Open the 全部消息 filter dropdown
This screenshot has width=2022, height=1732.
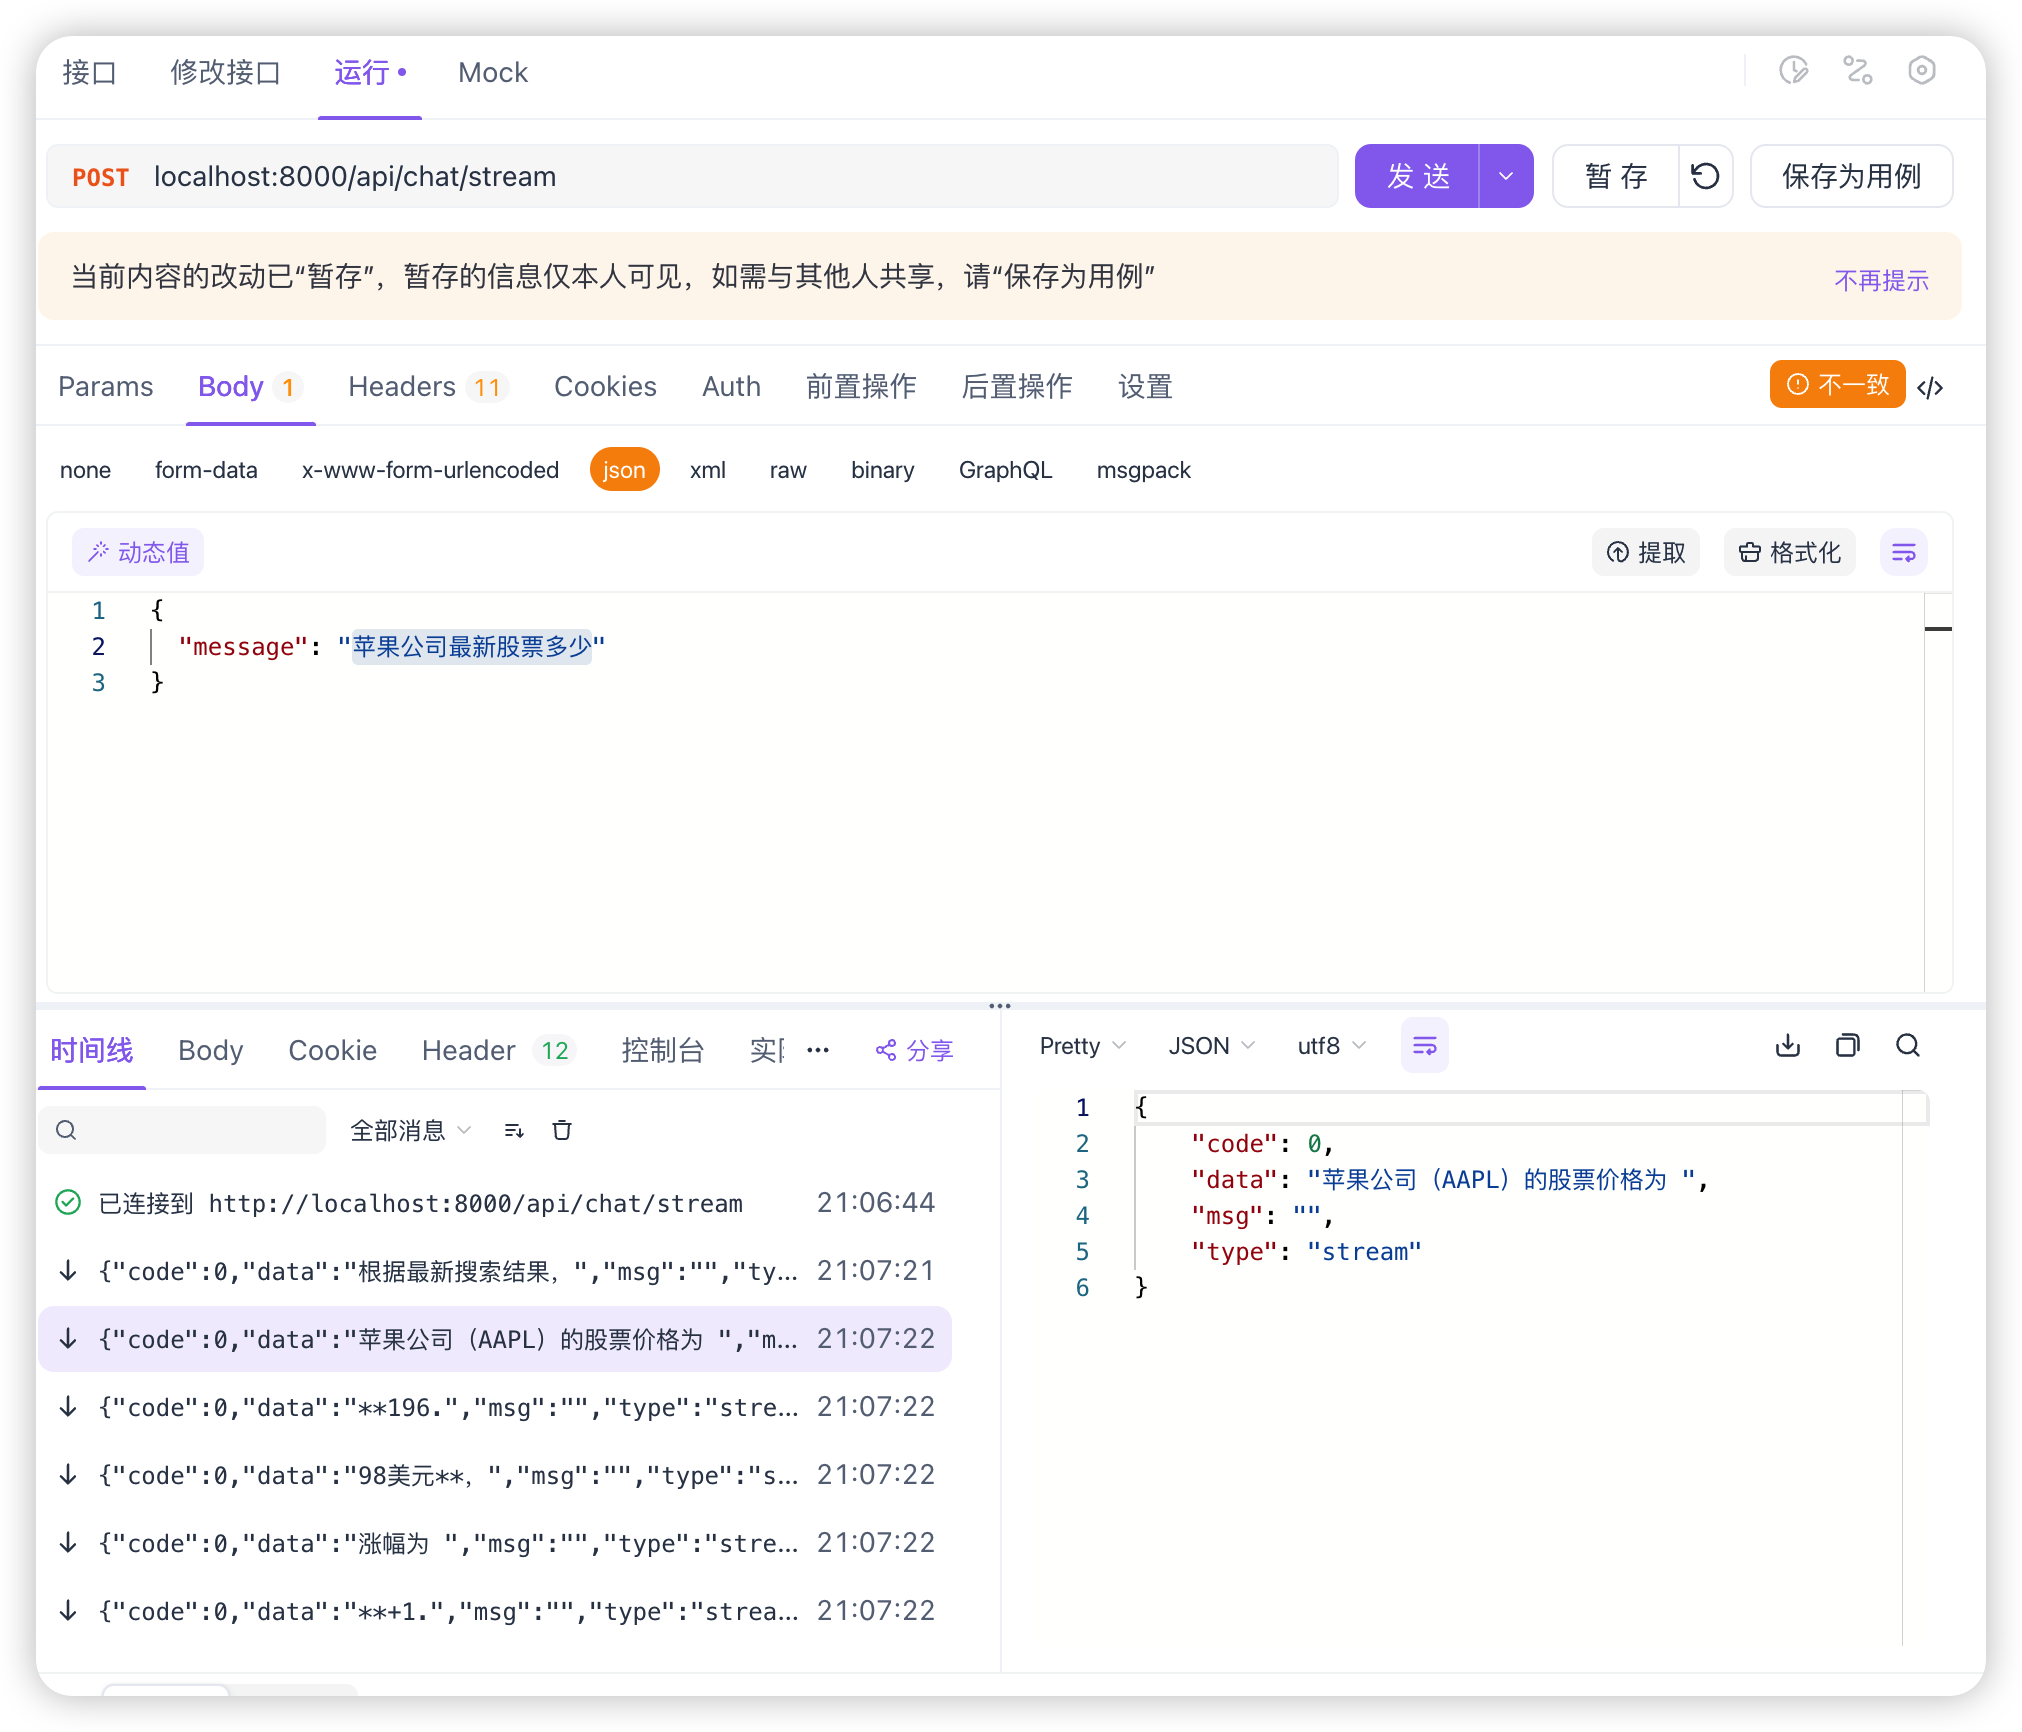(410, 1130)
